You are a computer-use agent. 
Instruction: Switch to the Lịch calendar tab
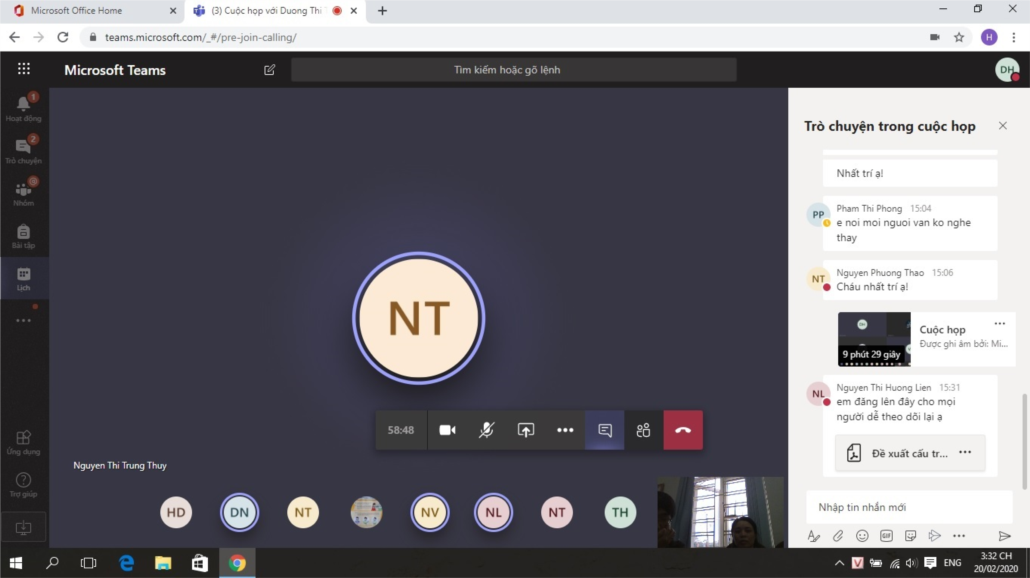24,277
